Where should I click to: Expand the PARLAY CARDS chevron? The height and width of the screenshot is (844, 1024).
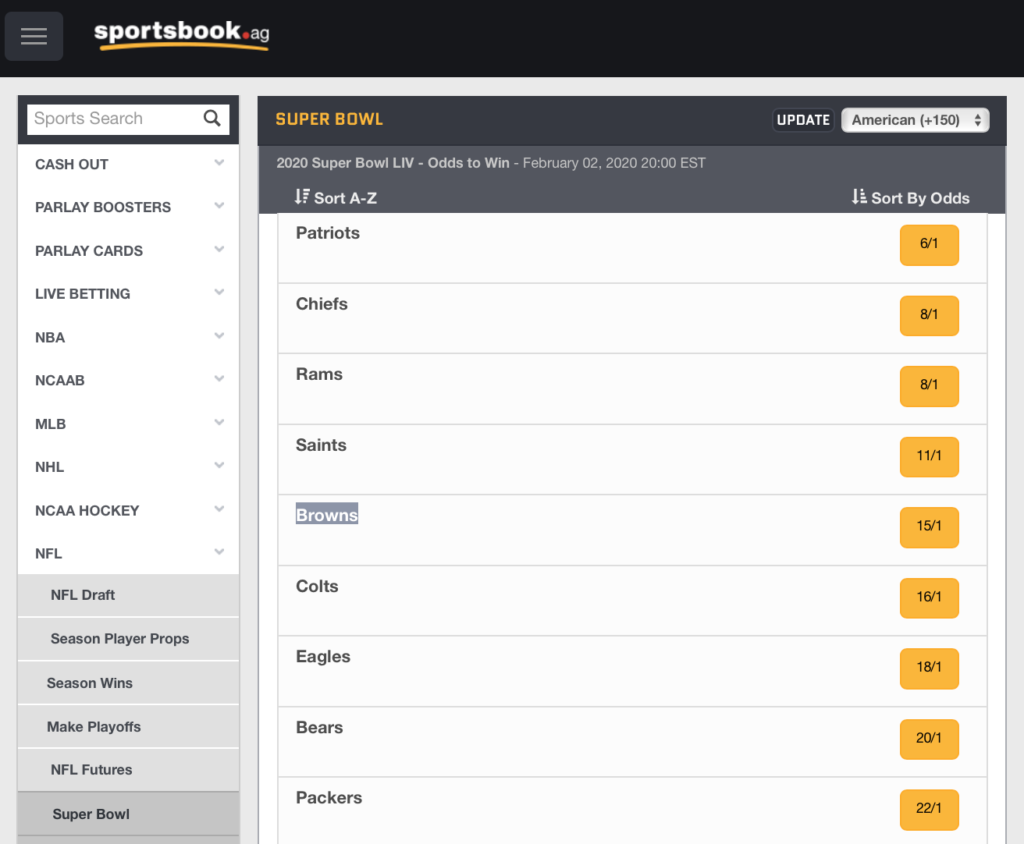tap(219, 250)
